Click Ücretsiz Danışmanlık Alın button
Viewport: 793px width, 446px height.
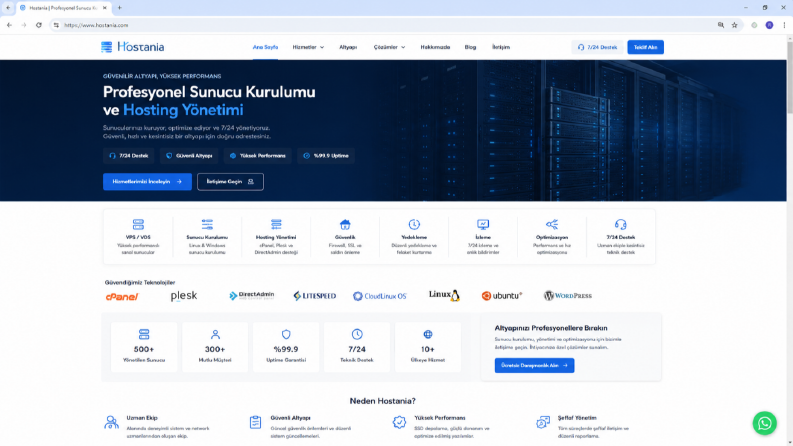point(534,365)
